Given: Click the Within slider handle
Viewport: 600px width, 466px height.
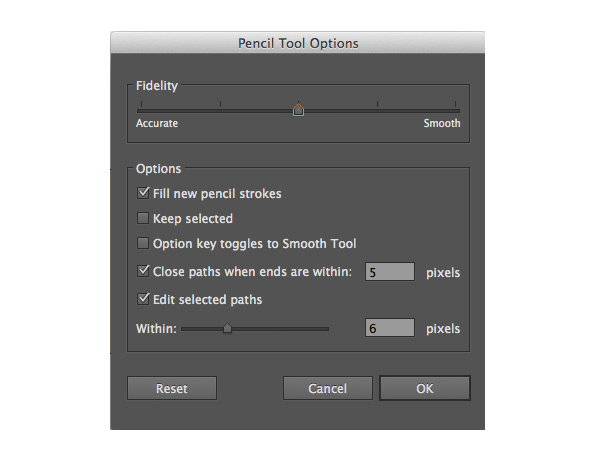Looking at the screenshot, I should 227,328.
